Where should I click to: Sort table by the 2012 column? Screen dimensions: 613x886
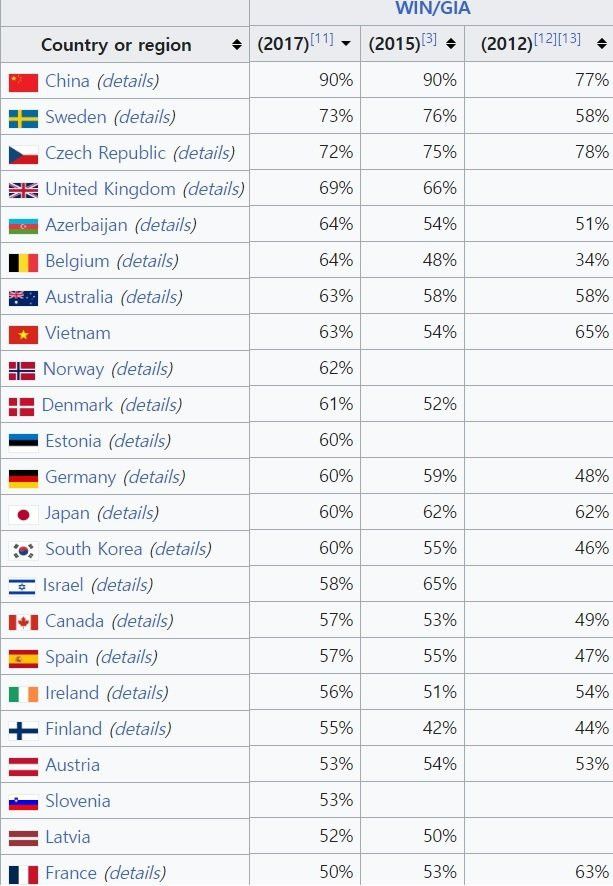(x=601, y=44)
